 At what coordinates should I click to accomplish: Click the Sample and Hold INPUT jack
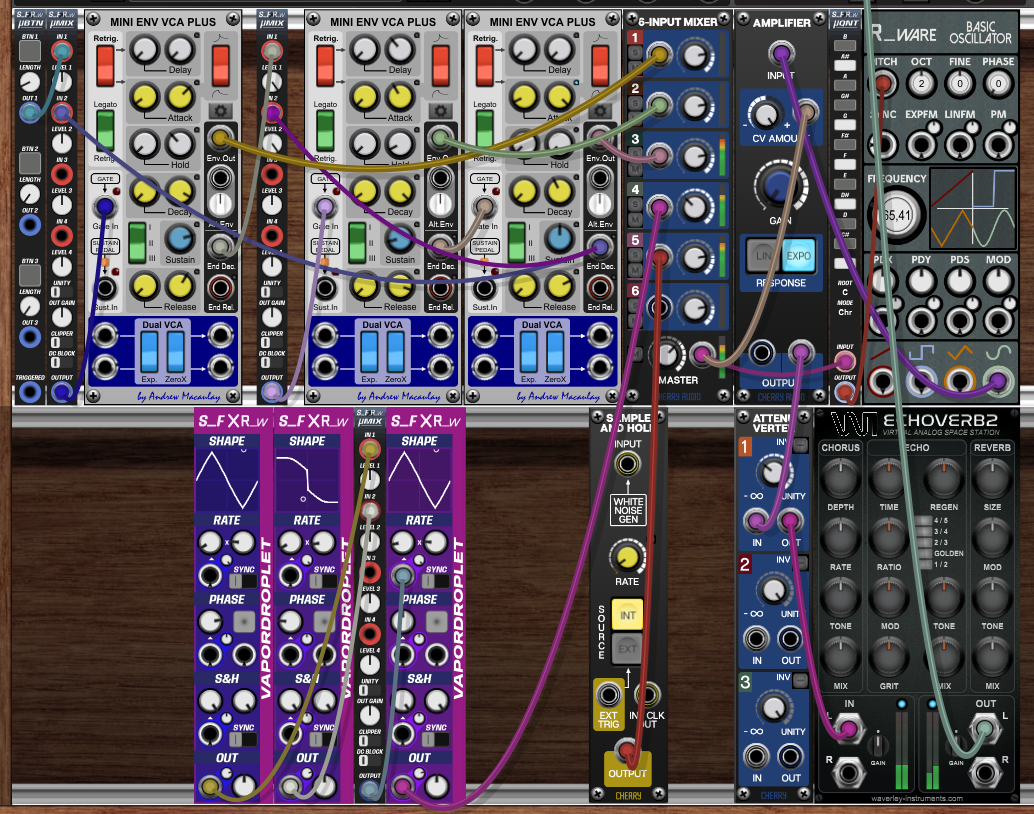627,464
